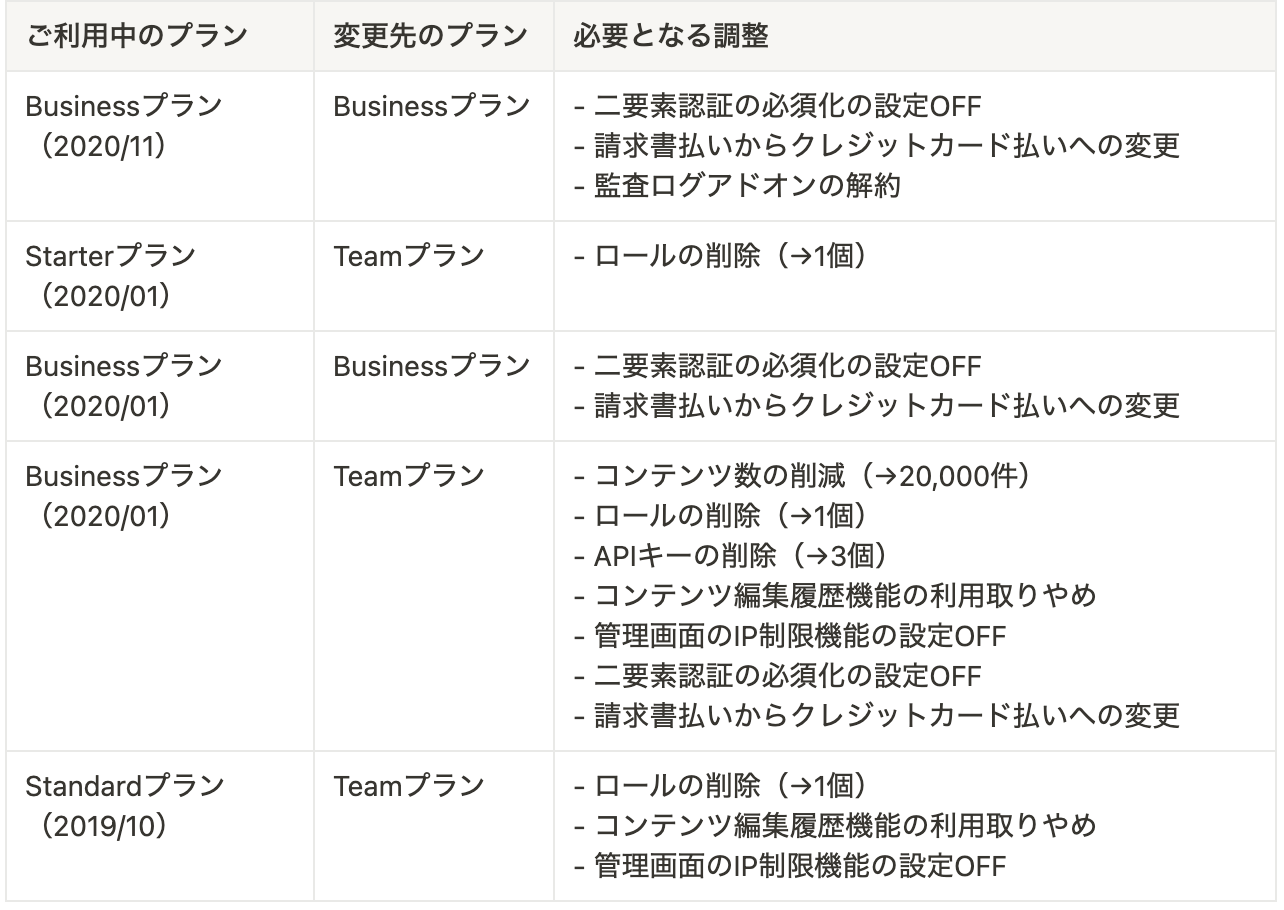Click ロールの削除（→1個） in the Standardプラン row
1284x910 pixels.
718,786
